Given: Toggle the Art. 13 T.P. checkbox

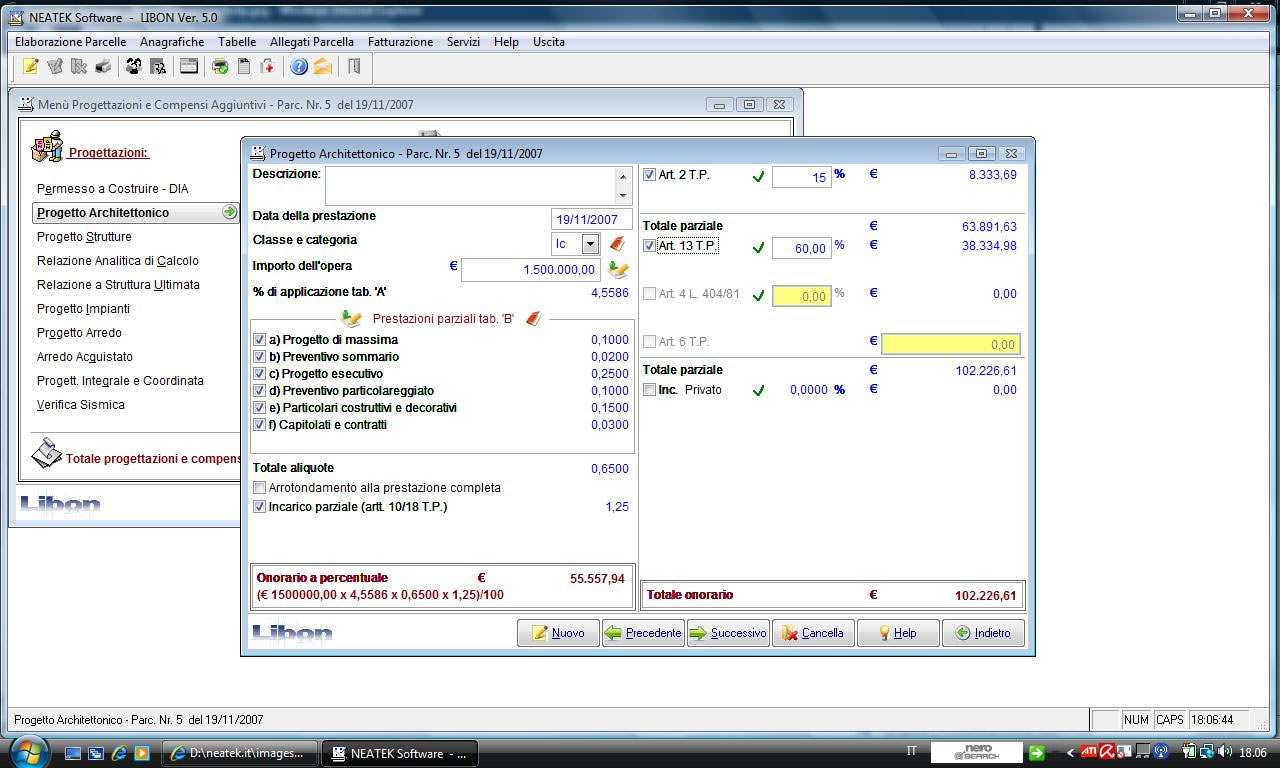Looking at the screenshot, I should (x=650, y=246).
